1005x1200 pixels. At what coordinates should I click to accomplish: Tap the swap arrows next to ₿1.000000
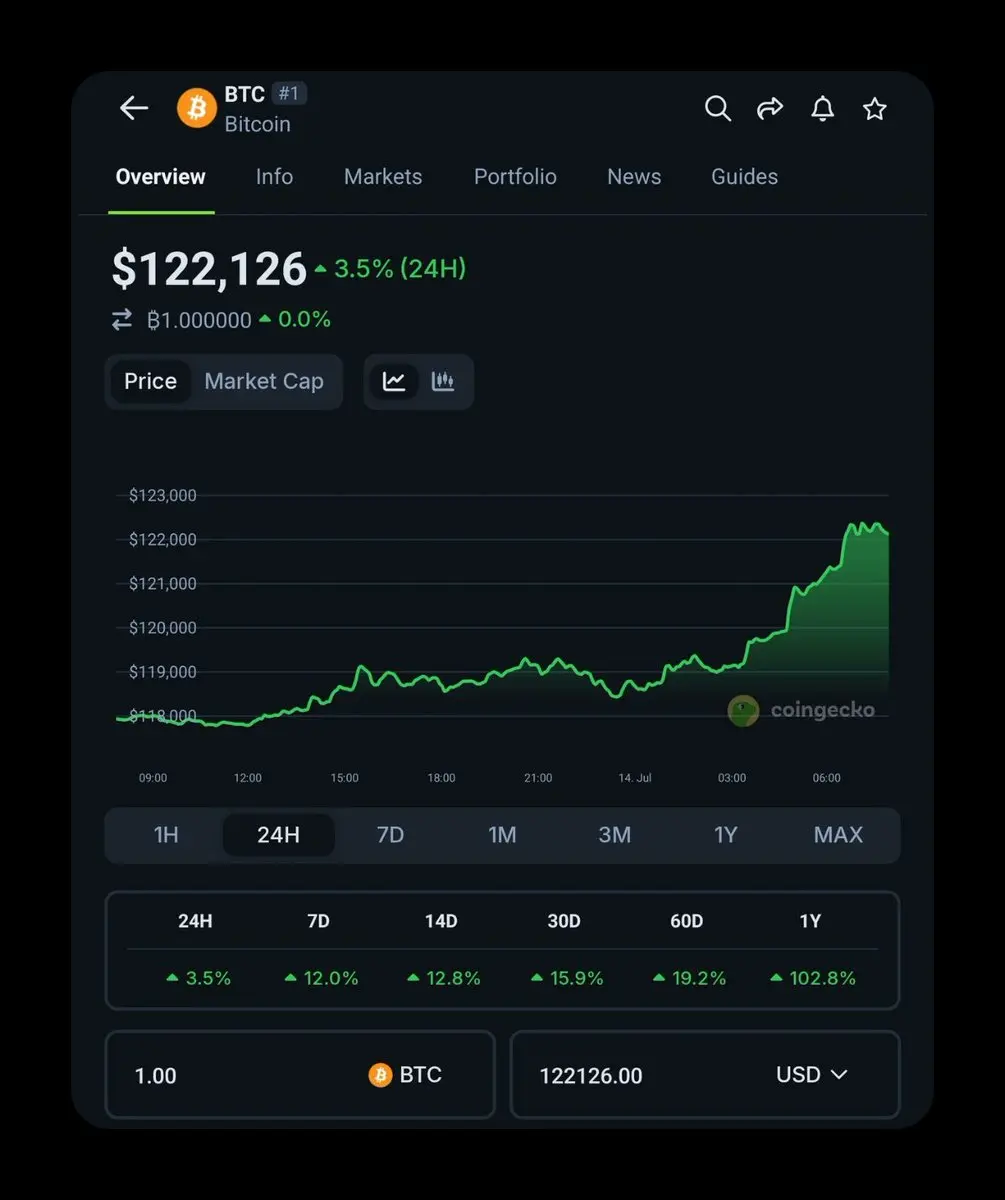click(x=122, y=320)
